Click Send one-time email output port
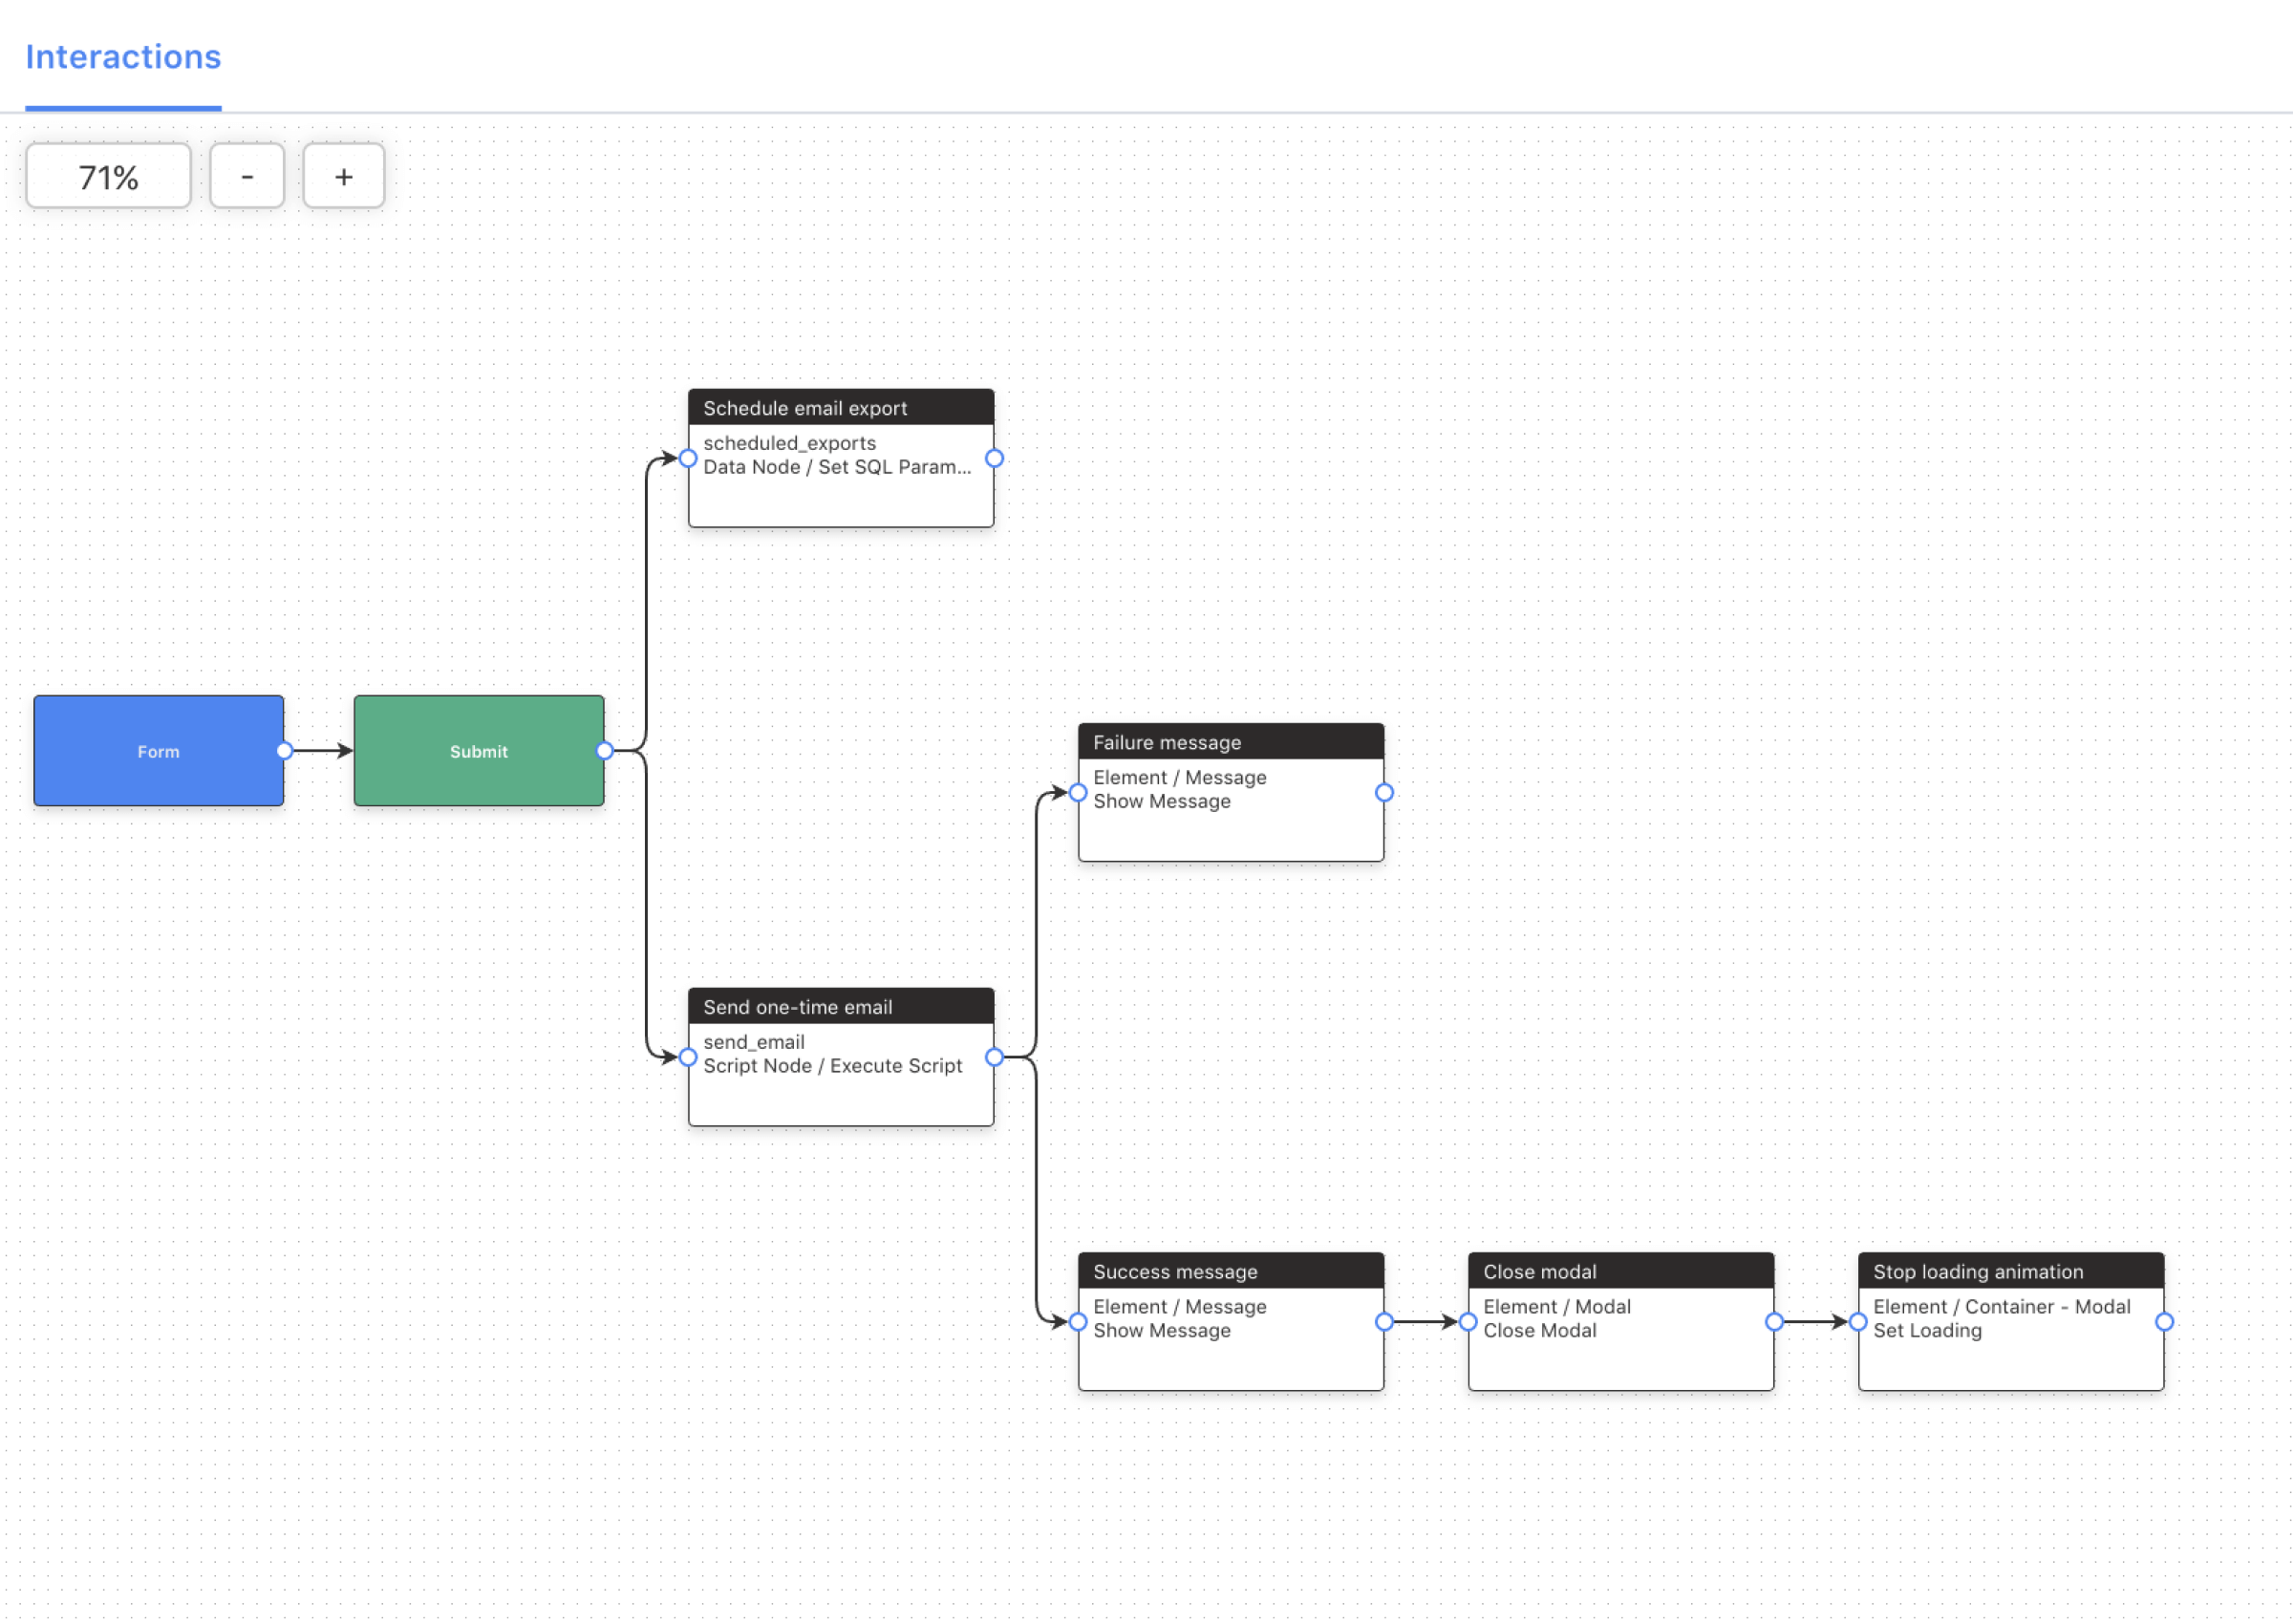The image size is (2293, 1624). 994,1058
